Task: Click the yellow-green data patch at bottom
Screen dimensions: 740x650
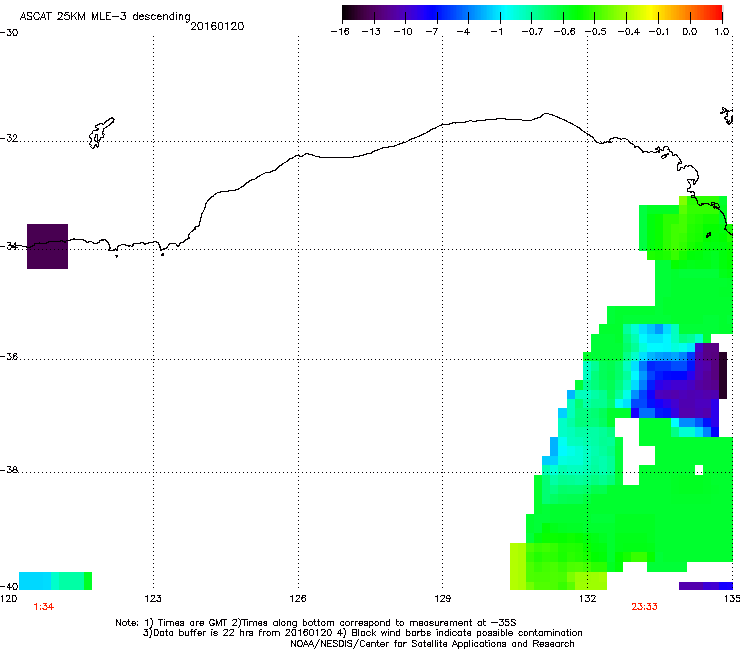Action: (557, 566)
